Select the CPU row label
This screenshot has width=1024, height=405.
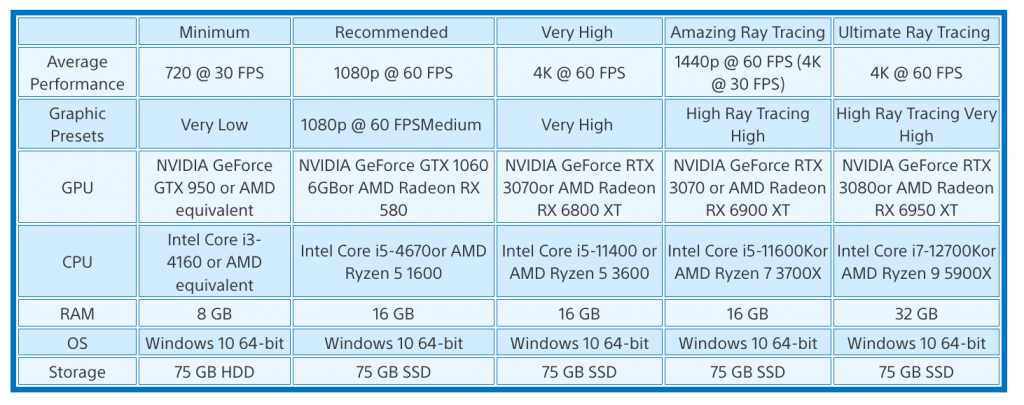pyautogui.click(x=77, y=262)
